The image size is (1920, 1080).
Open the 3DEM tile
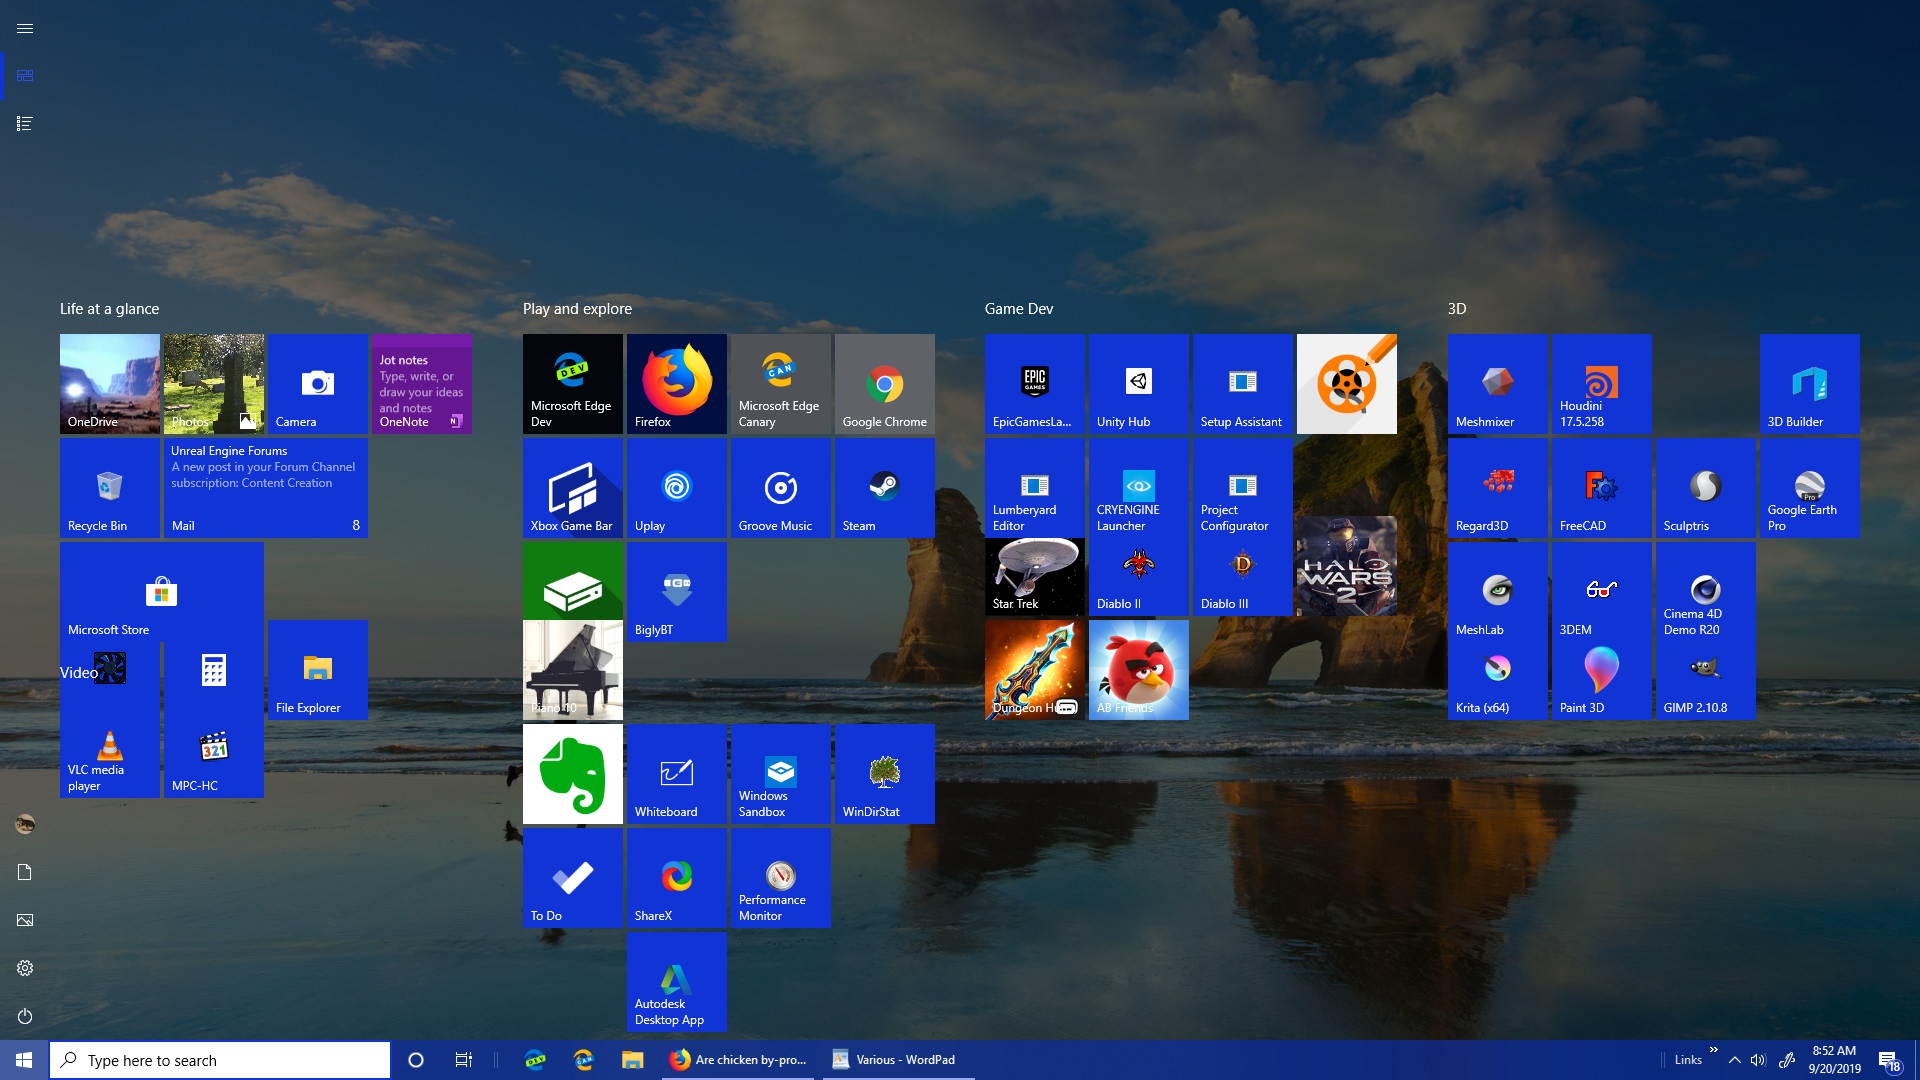(1601, 592)
